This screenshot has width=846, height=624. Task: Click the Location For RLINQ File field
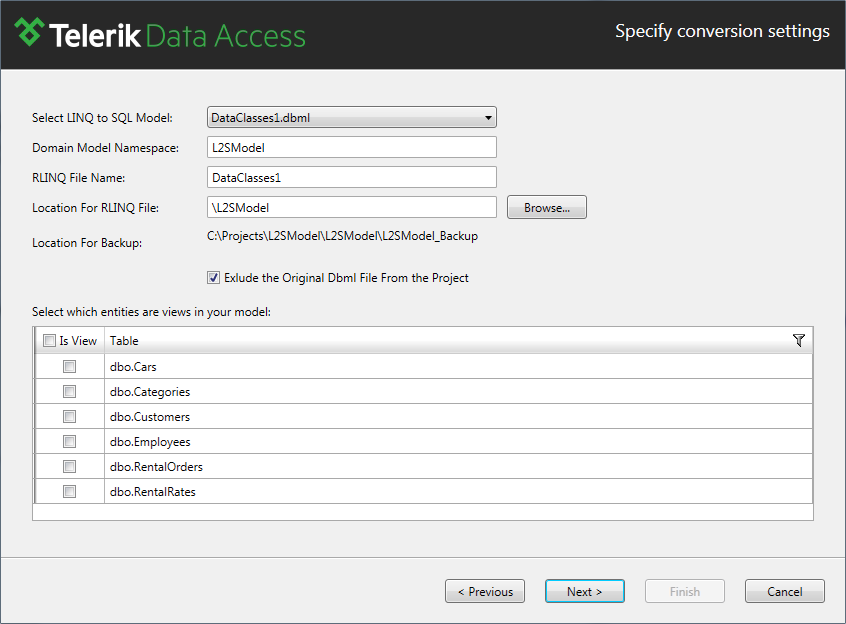click(x=352, y=208)
